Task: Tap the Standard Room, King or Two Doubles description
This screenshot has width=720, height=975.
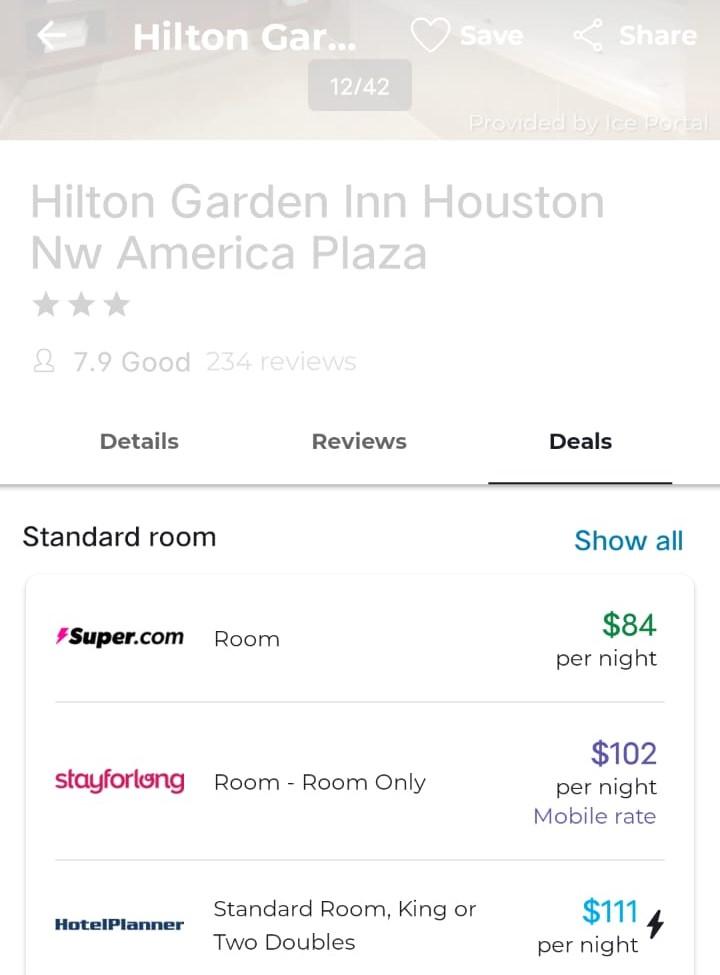Action: [x=345, y=925]
